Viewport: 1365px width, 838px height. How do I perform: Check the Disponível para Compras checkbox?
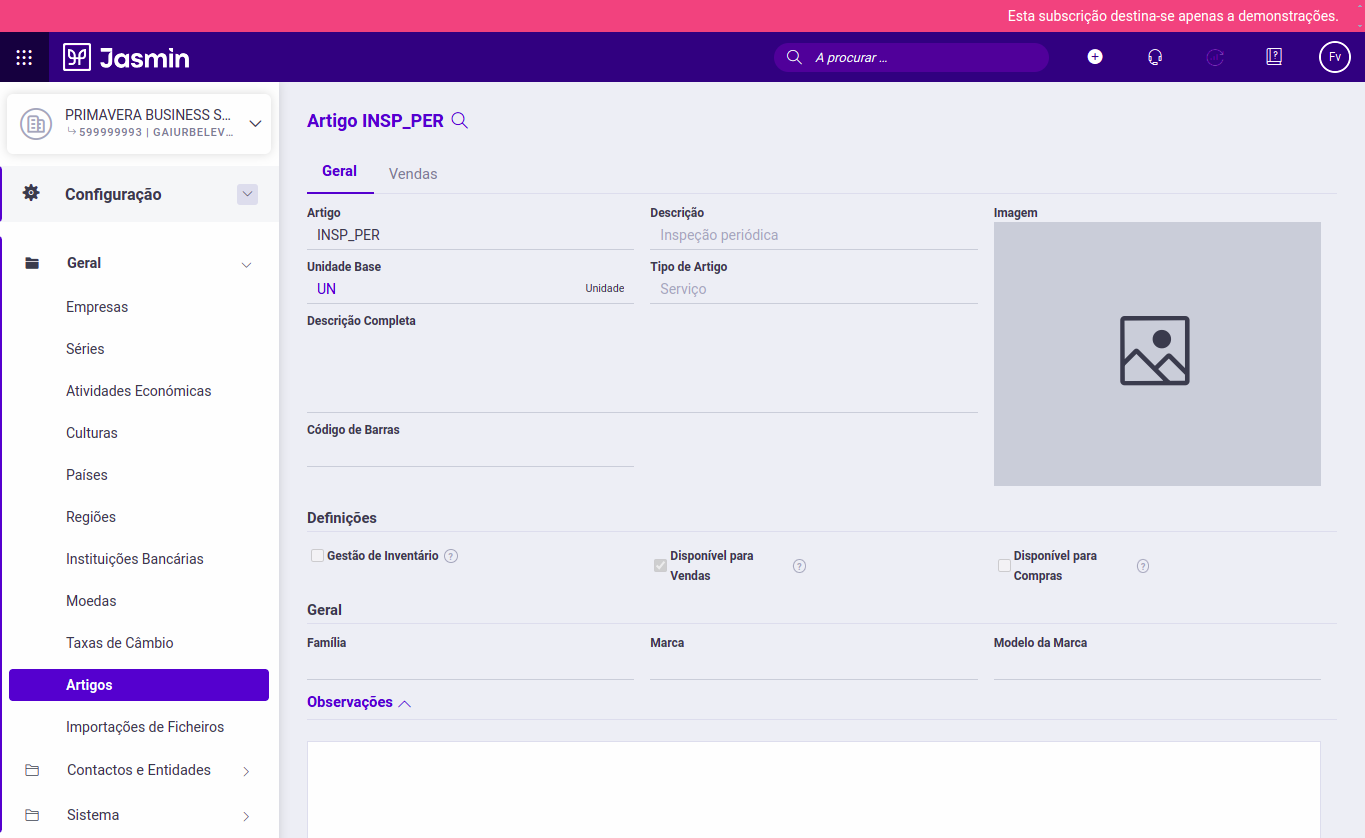pyautogui.click(x=1004, y=566)
